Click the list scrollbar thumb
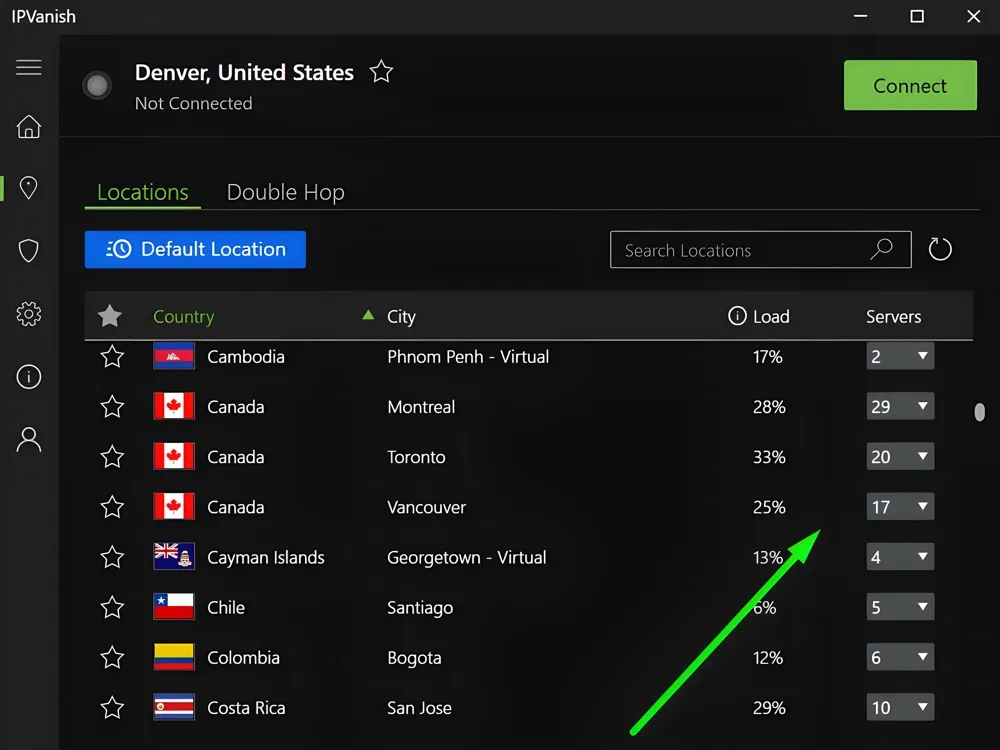This screenshot has height=750, width=1000. click(980, 412)
